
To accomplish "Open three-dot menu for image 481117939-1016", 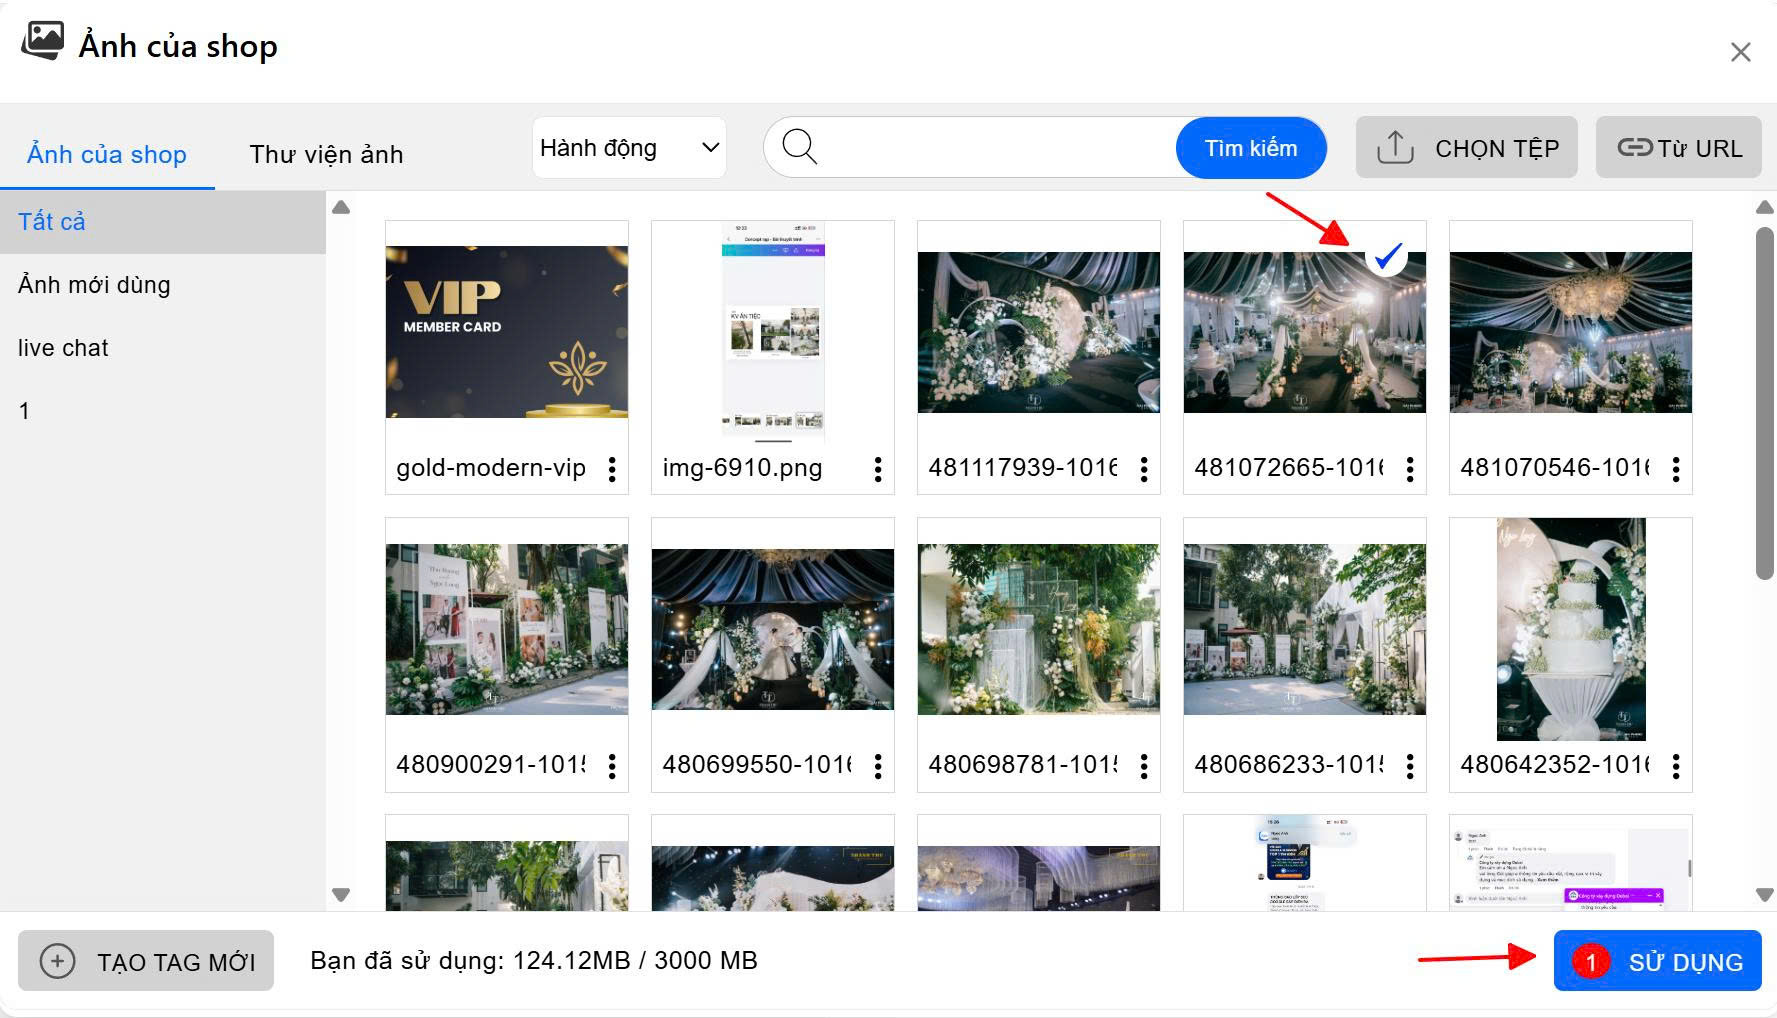I will [1144, 469].
